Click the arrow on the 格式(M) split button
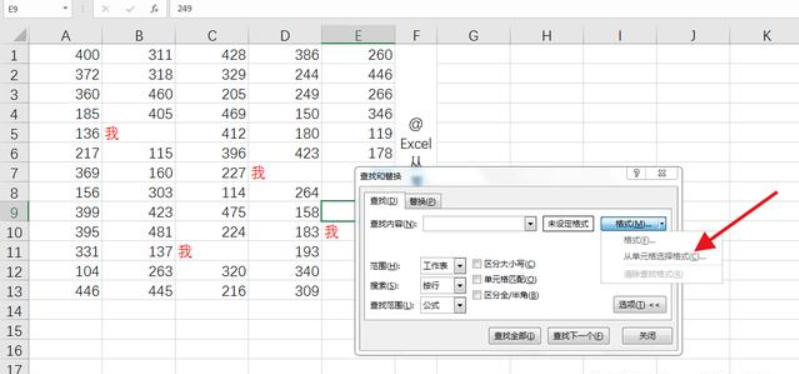 click(x=661, y=224)
